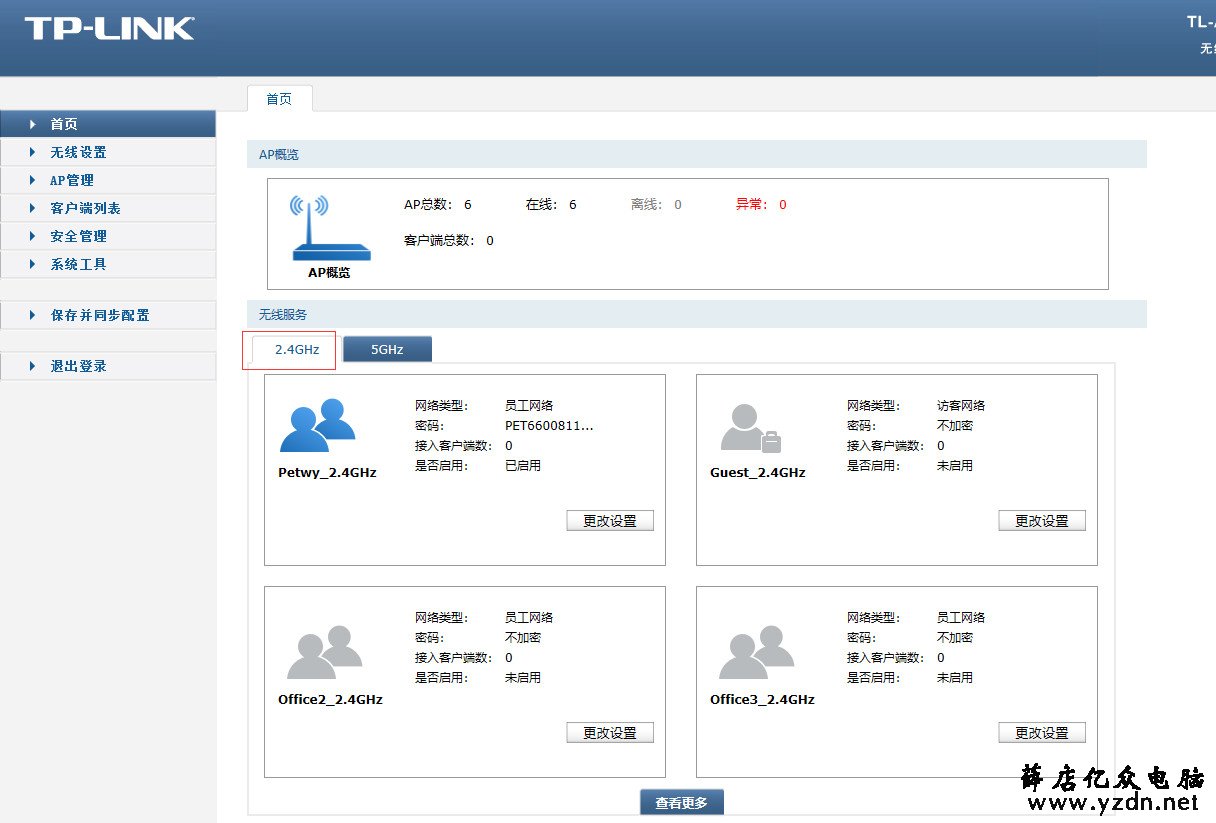Switch to the 5GHz wireless tab

(x=387, y=350)
